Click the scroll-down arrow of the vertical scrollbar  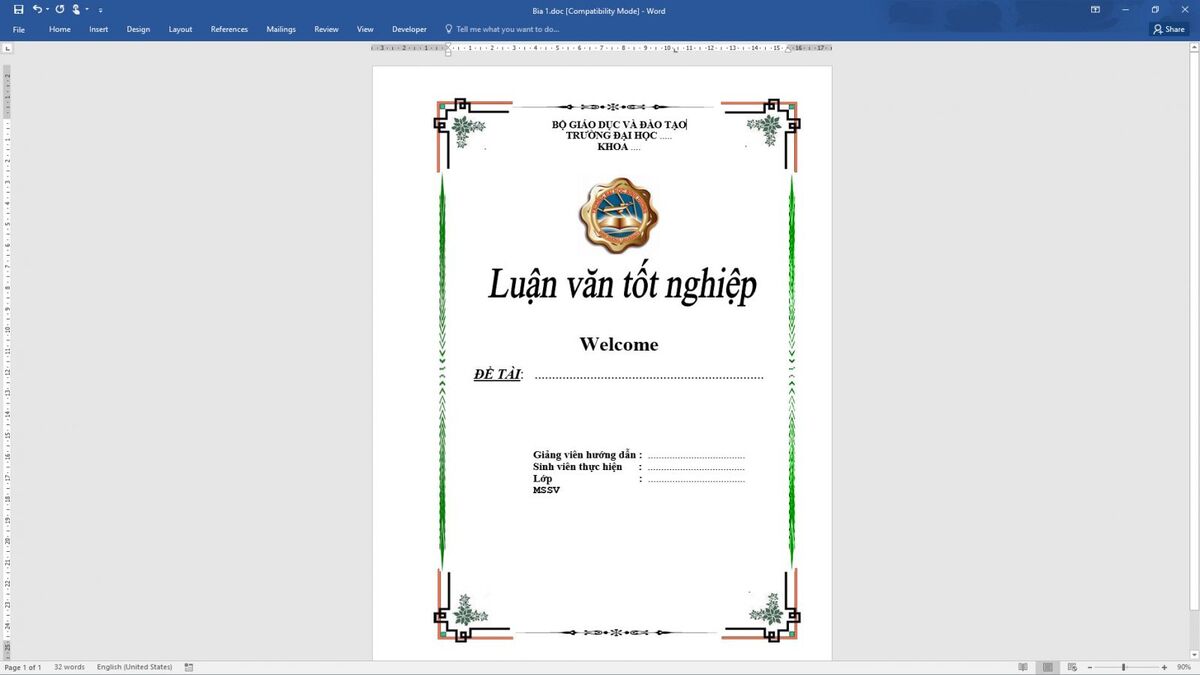click(1195, 655)
